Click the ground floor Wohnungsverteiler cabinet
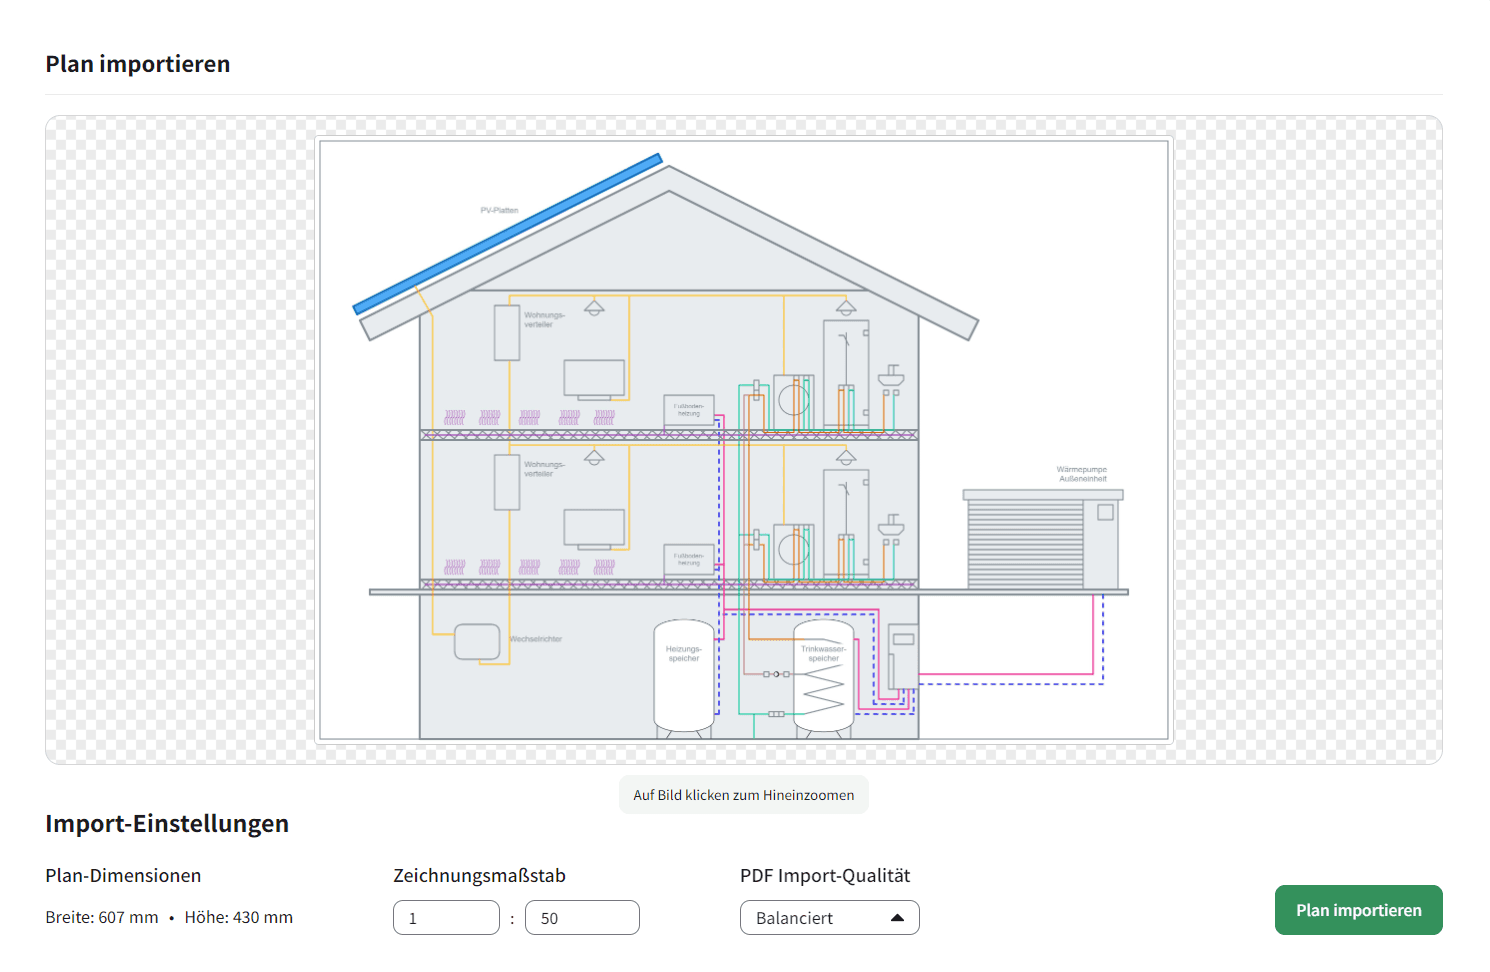 [x=507, y=482]
